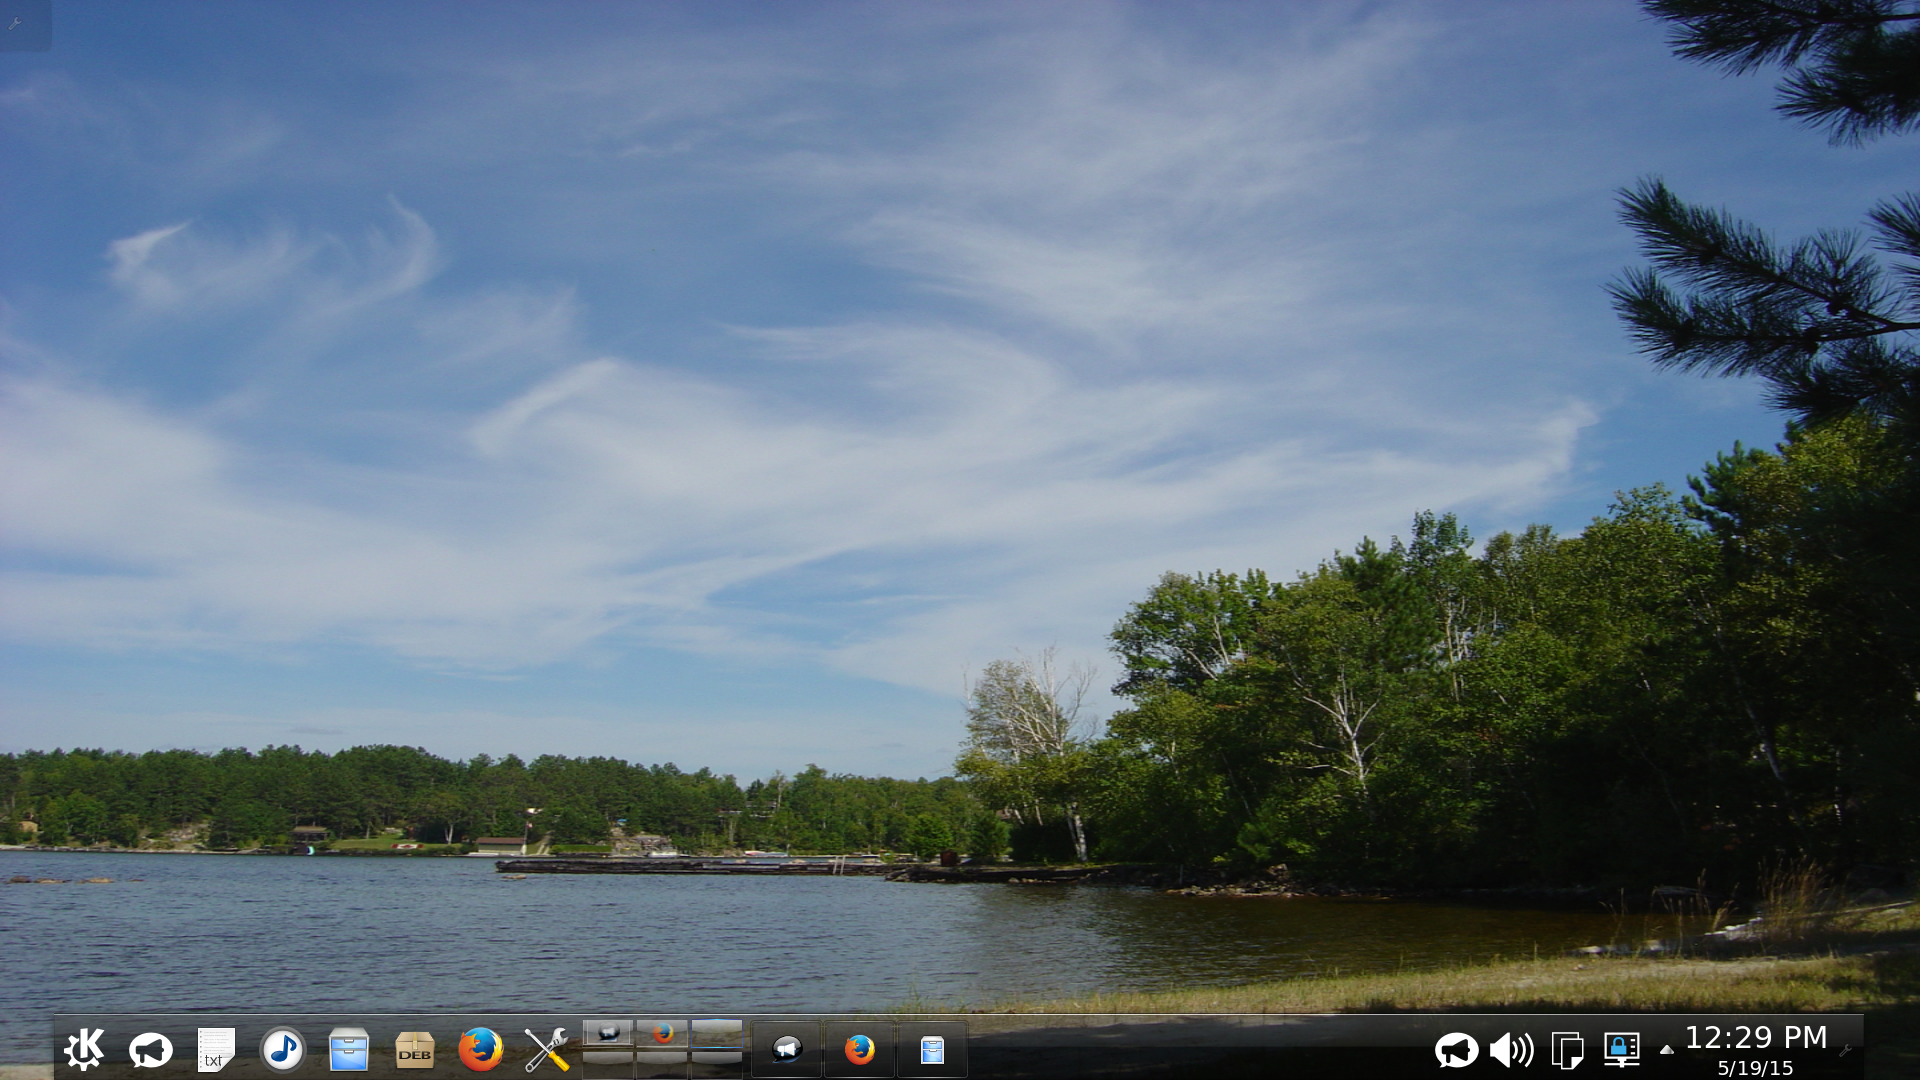Activate Konversation window in the task manager
This screenshot has width=1920, height=1080.
786,1049
